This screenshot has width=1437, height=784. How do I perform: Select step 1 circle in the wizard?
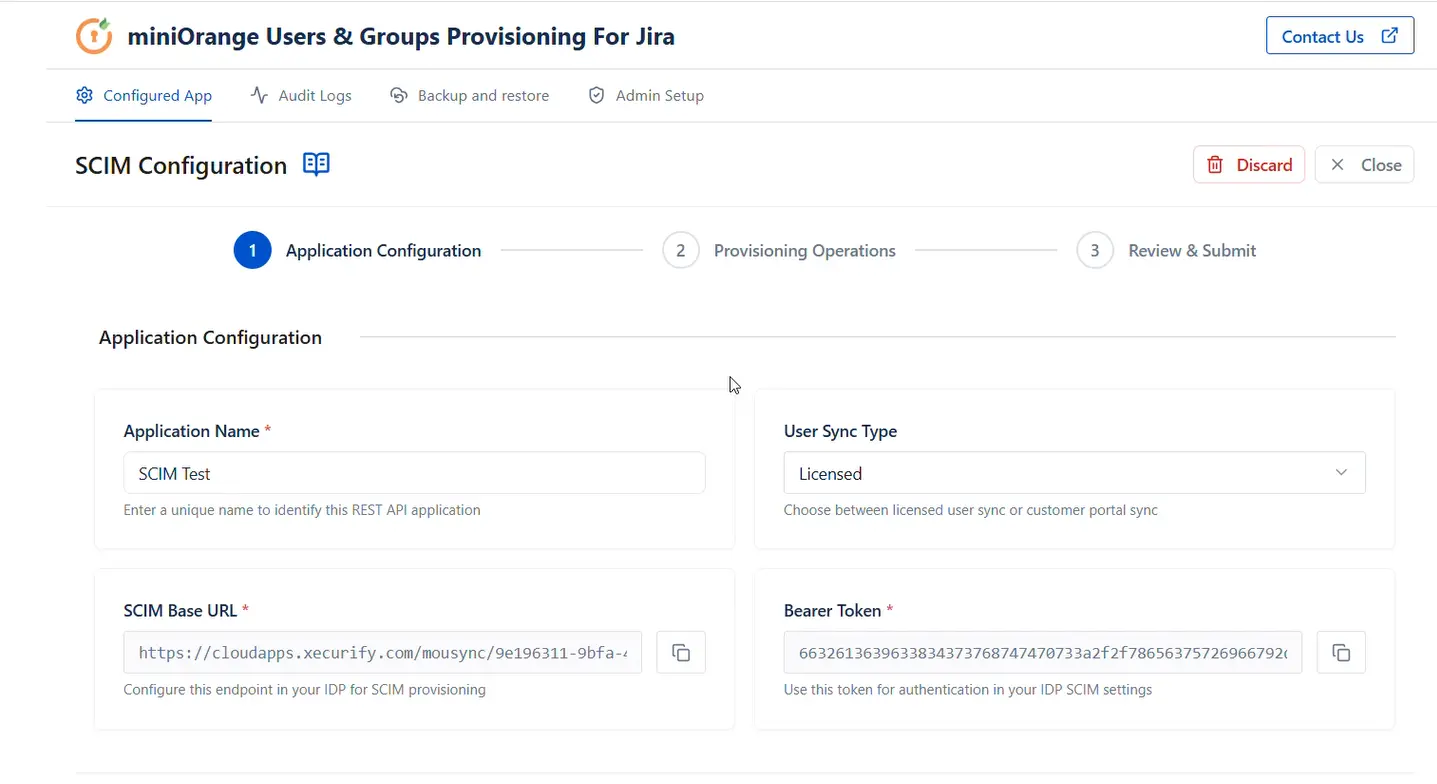[252, 250]
